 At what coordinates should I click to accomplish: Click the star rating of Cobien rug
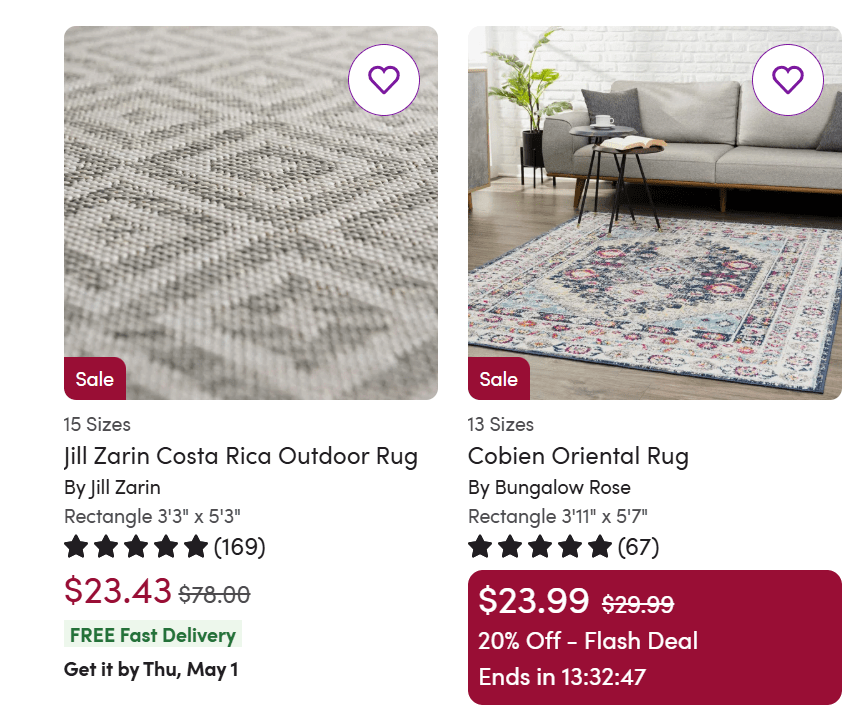point(540,547)
